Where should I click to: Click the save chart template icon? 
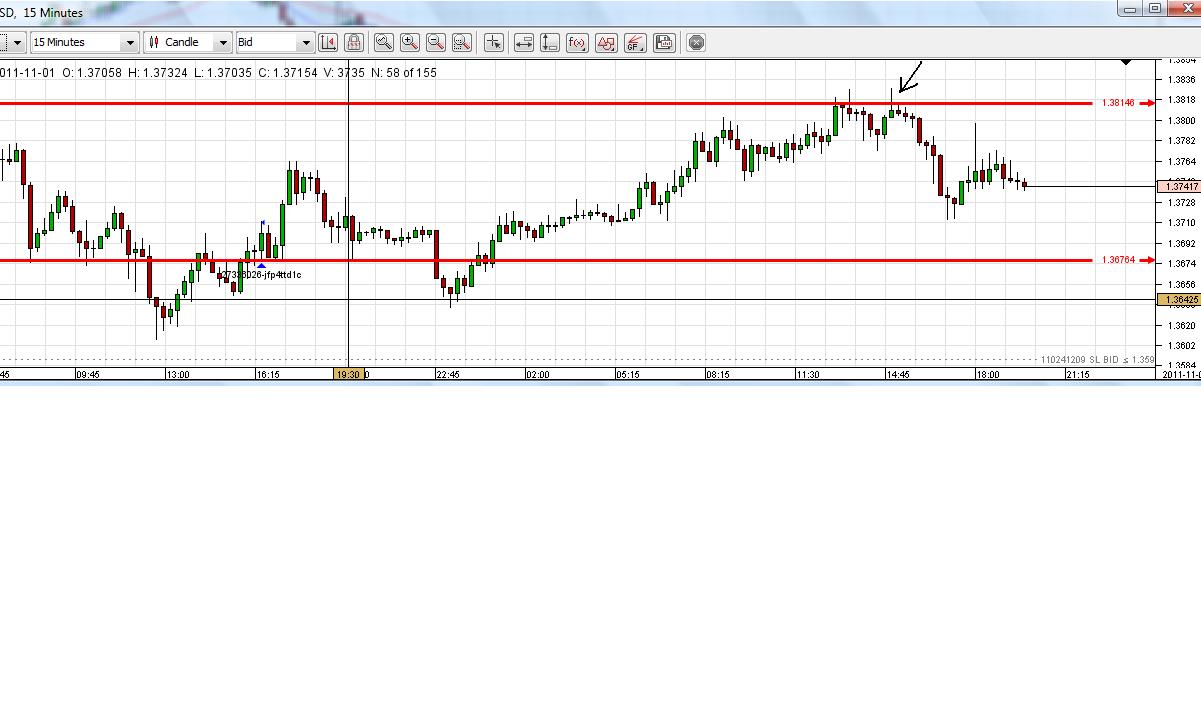tap(664, 42)
